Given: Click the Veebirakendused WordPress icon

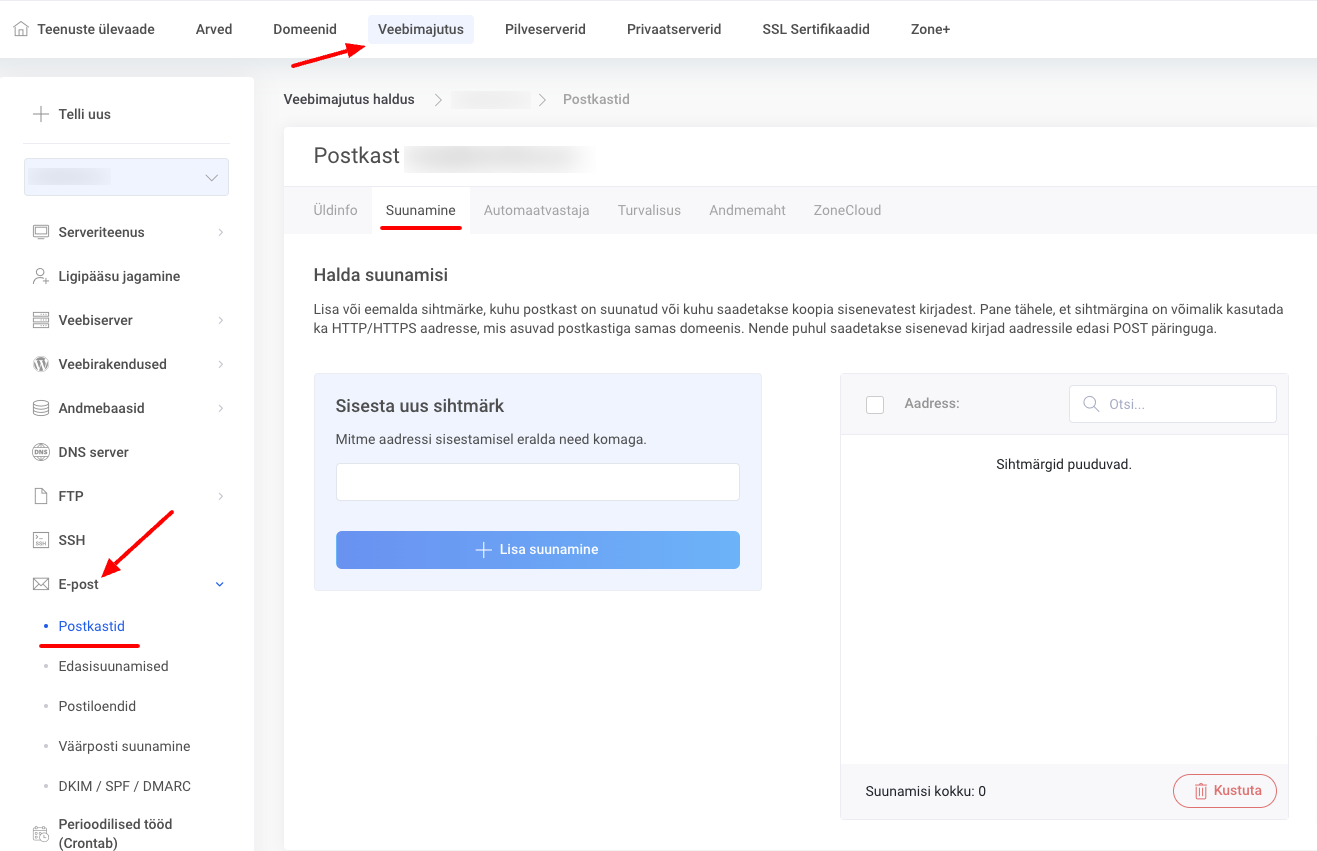Looking at the screenshot, I should tap(41, 364).
